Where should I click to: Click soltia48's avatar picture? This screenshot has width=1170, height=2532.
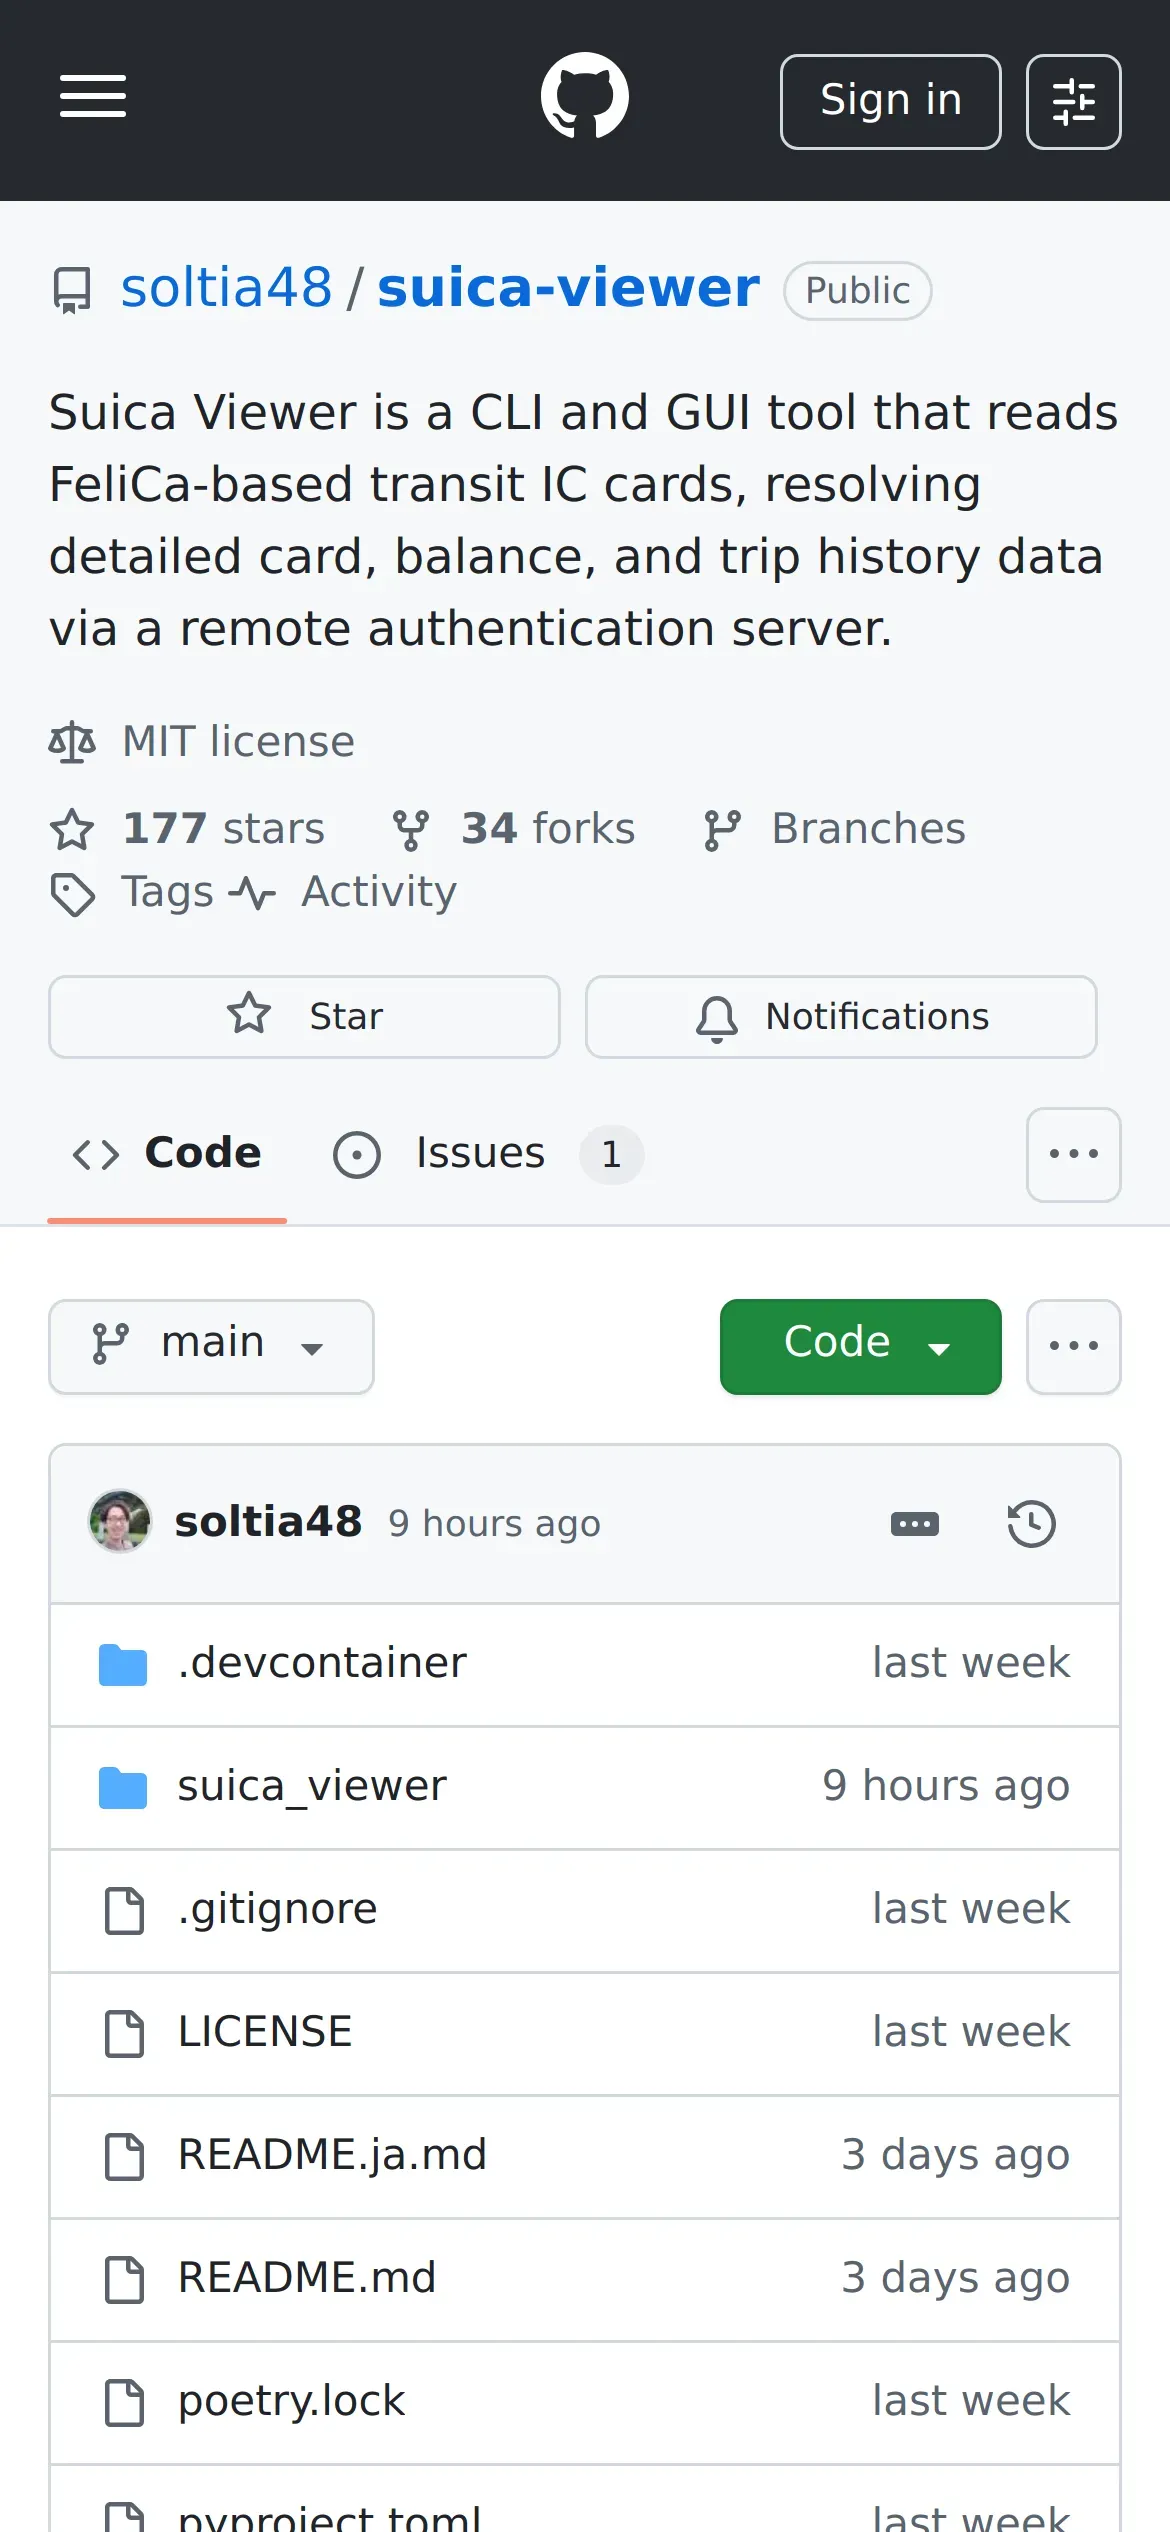(x=120, y=1522)
